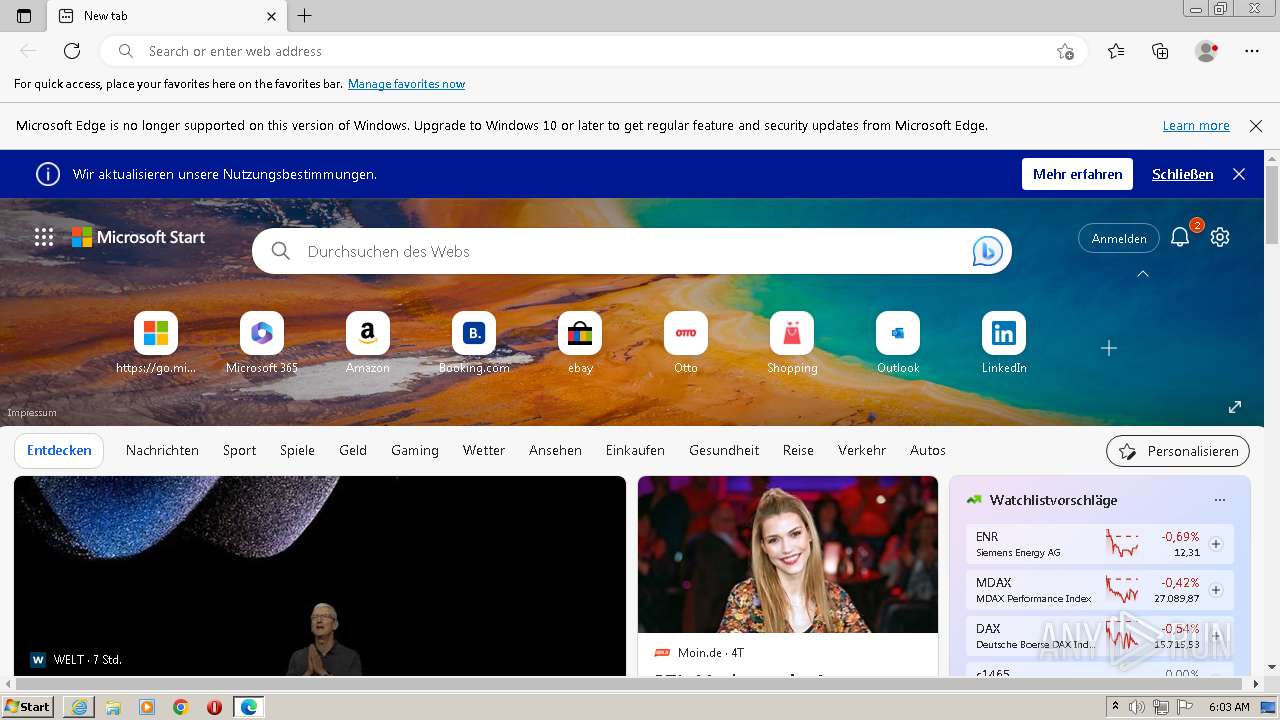Switch to the Sport tab

[x=239, y=450]
